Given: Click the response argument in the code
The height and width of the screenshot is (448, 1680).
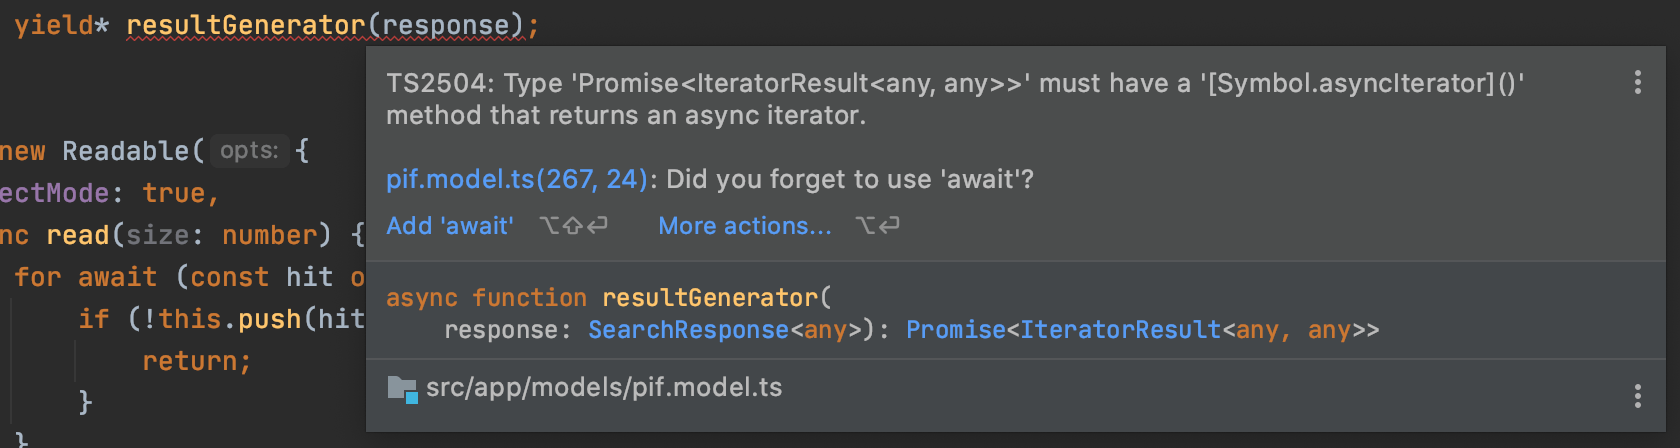Looking at the screenshot, I should [x=446, y=25].
